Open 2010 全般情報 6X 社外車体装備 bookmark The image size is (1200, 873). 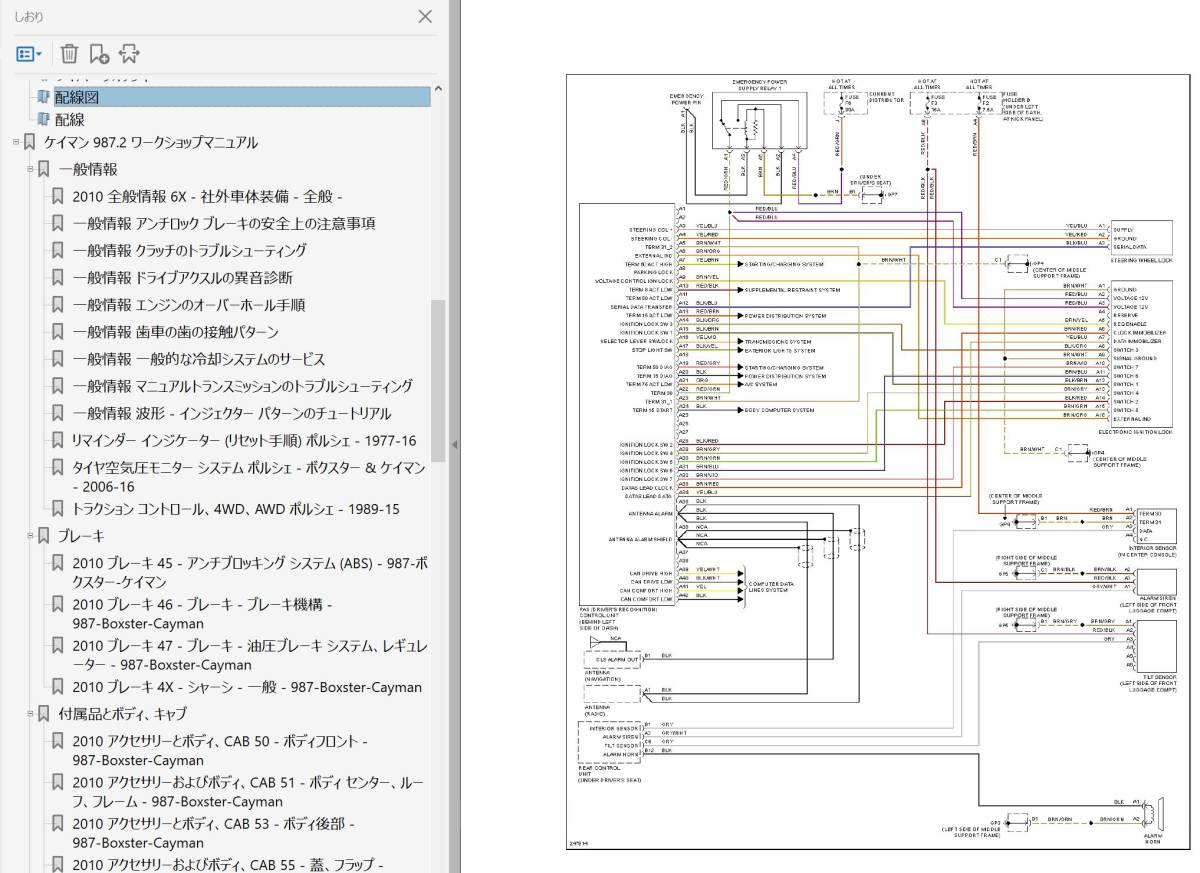[208, 196]
